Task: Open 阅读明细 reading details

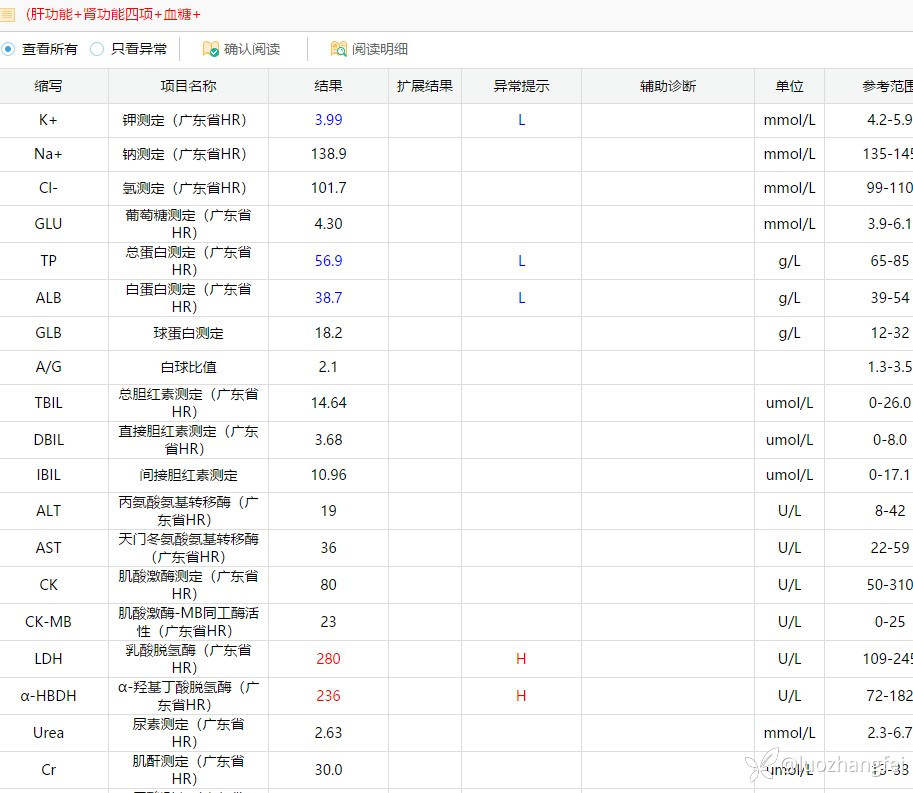Action: pos(379,49)
